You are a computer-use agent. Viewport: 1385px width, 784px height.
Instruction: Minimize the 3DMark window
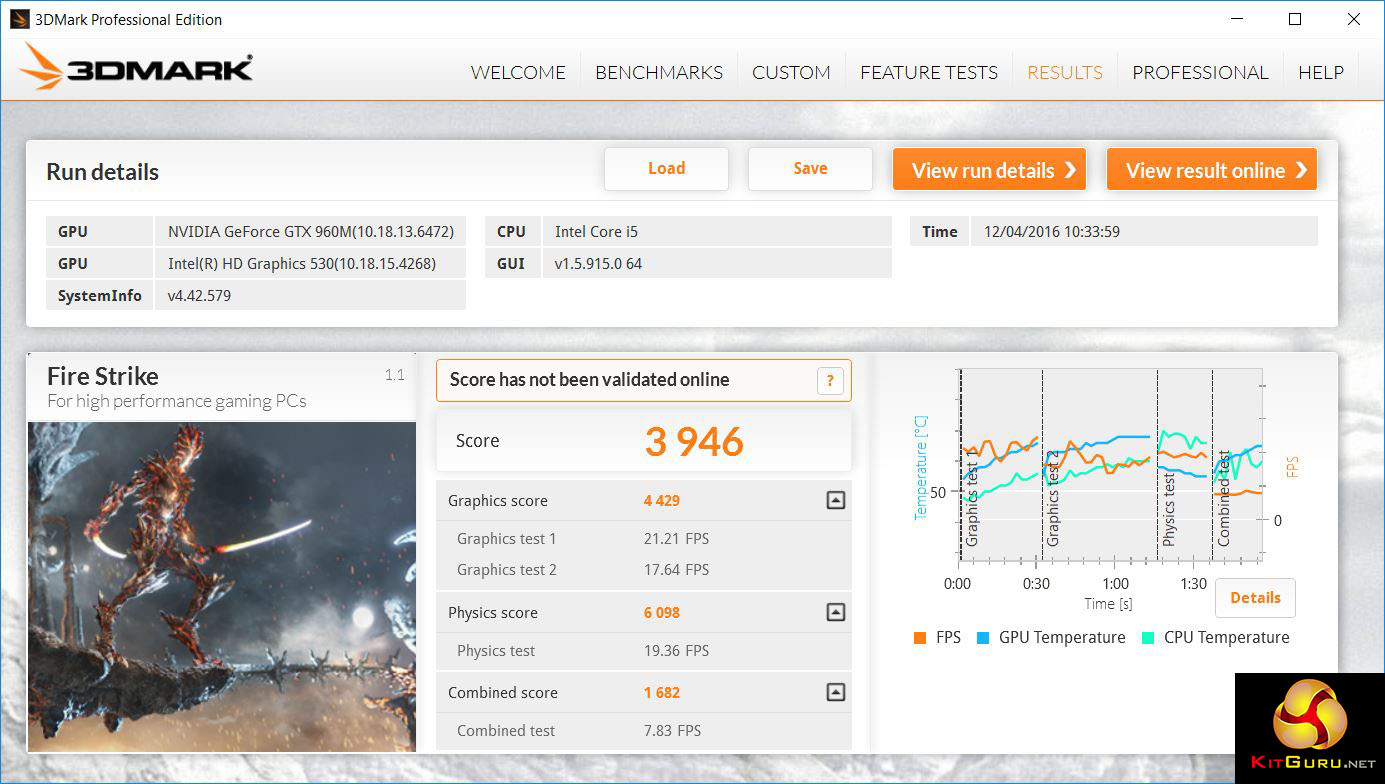1237,19
